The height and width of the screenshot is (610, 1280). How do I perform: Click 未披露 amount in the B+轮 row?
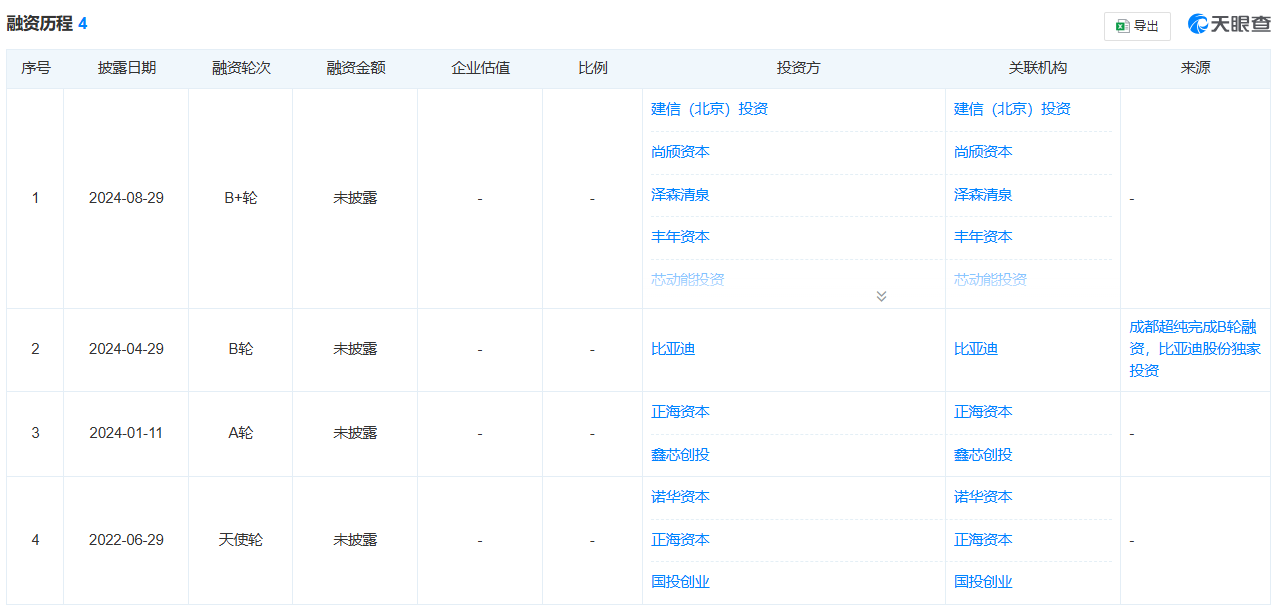[x=355, y=198]
